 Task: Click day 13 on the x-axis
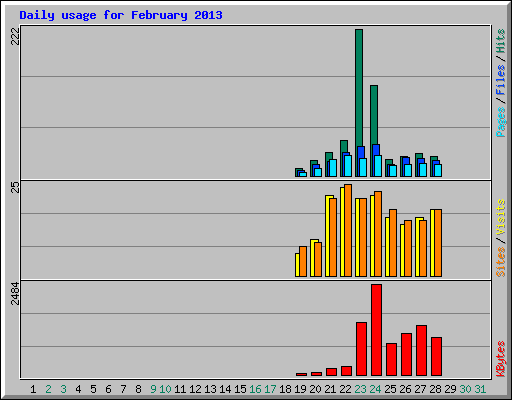[210, 389]
